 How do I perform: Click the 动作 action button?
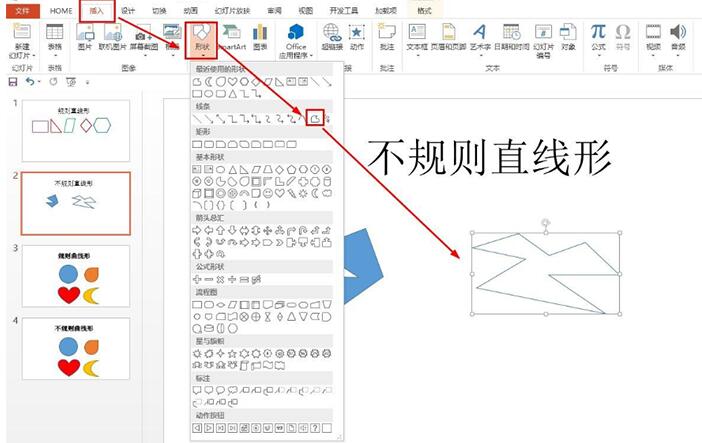pyautogui.click(x=357, y=37)
